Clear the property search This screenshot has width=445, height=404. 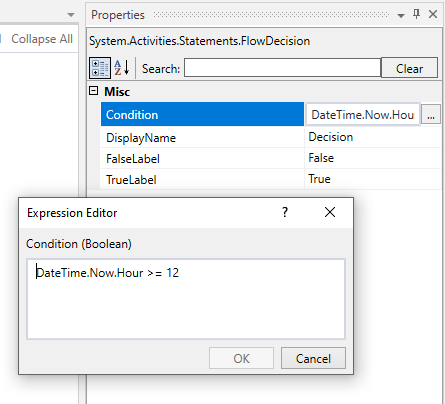click(x=409, y=68)
